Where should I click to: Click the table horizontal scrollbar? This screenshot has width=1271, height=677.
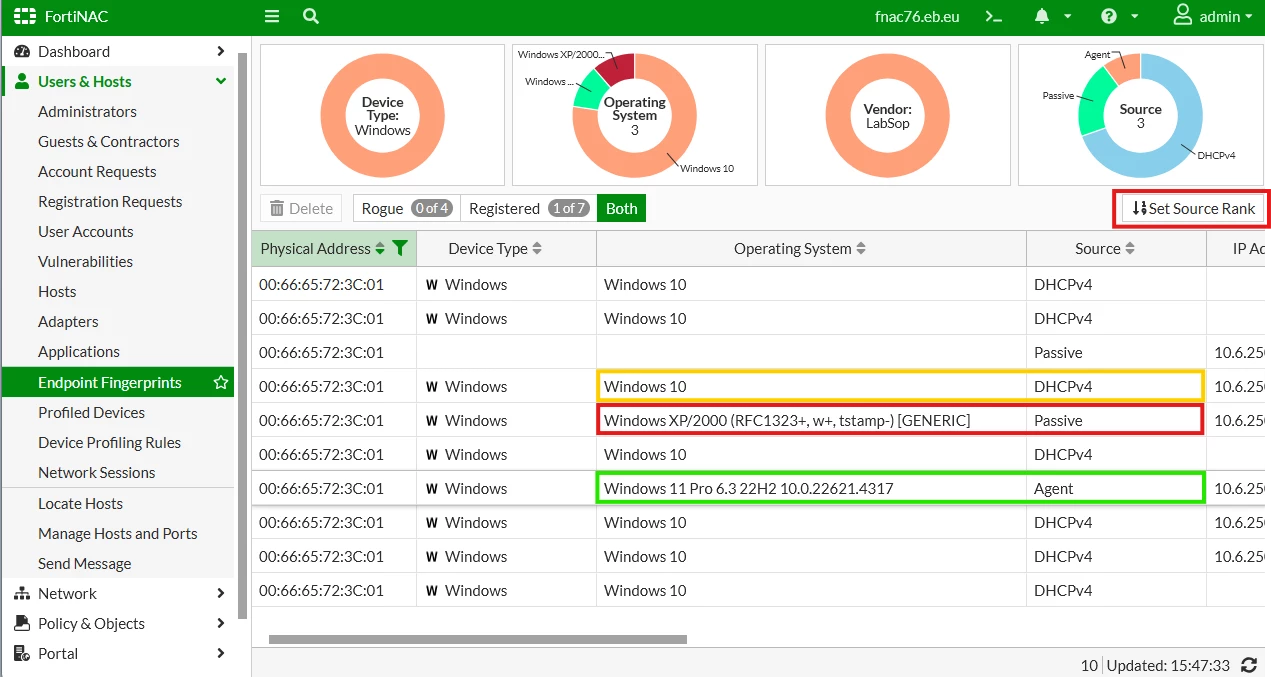[x=478, y=639]
